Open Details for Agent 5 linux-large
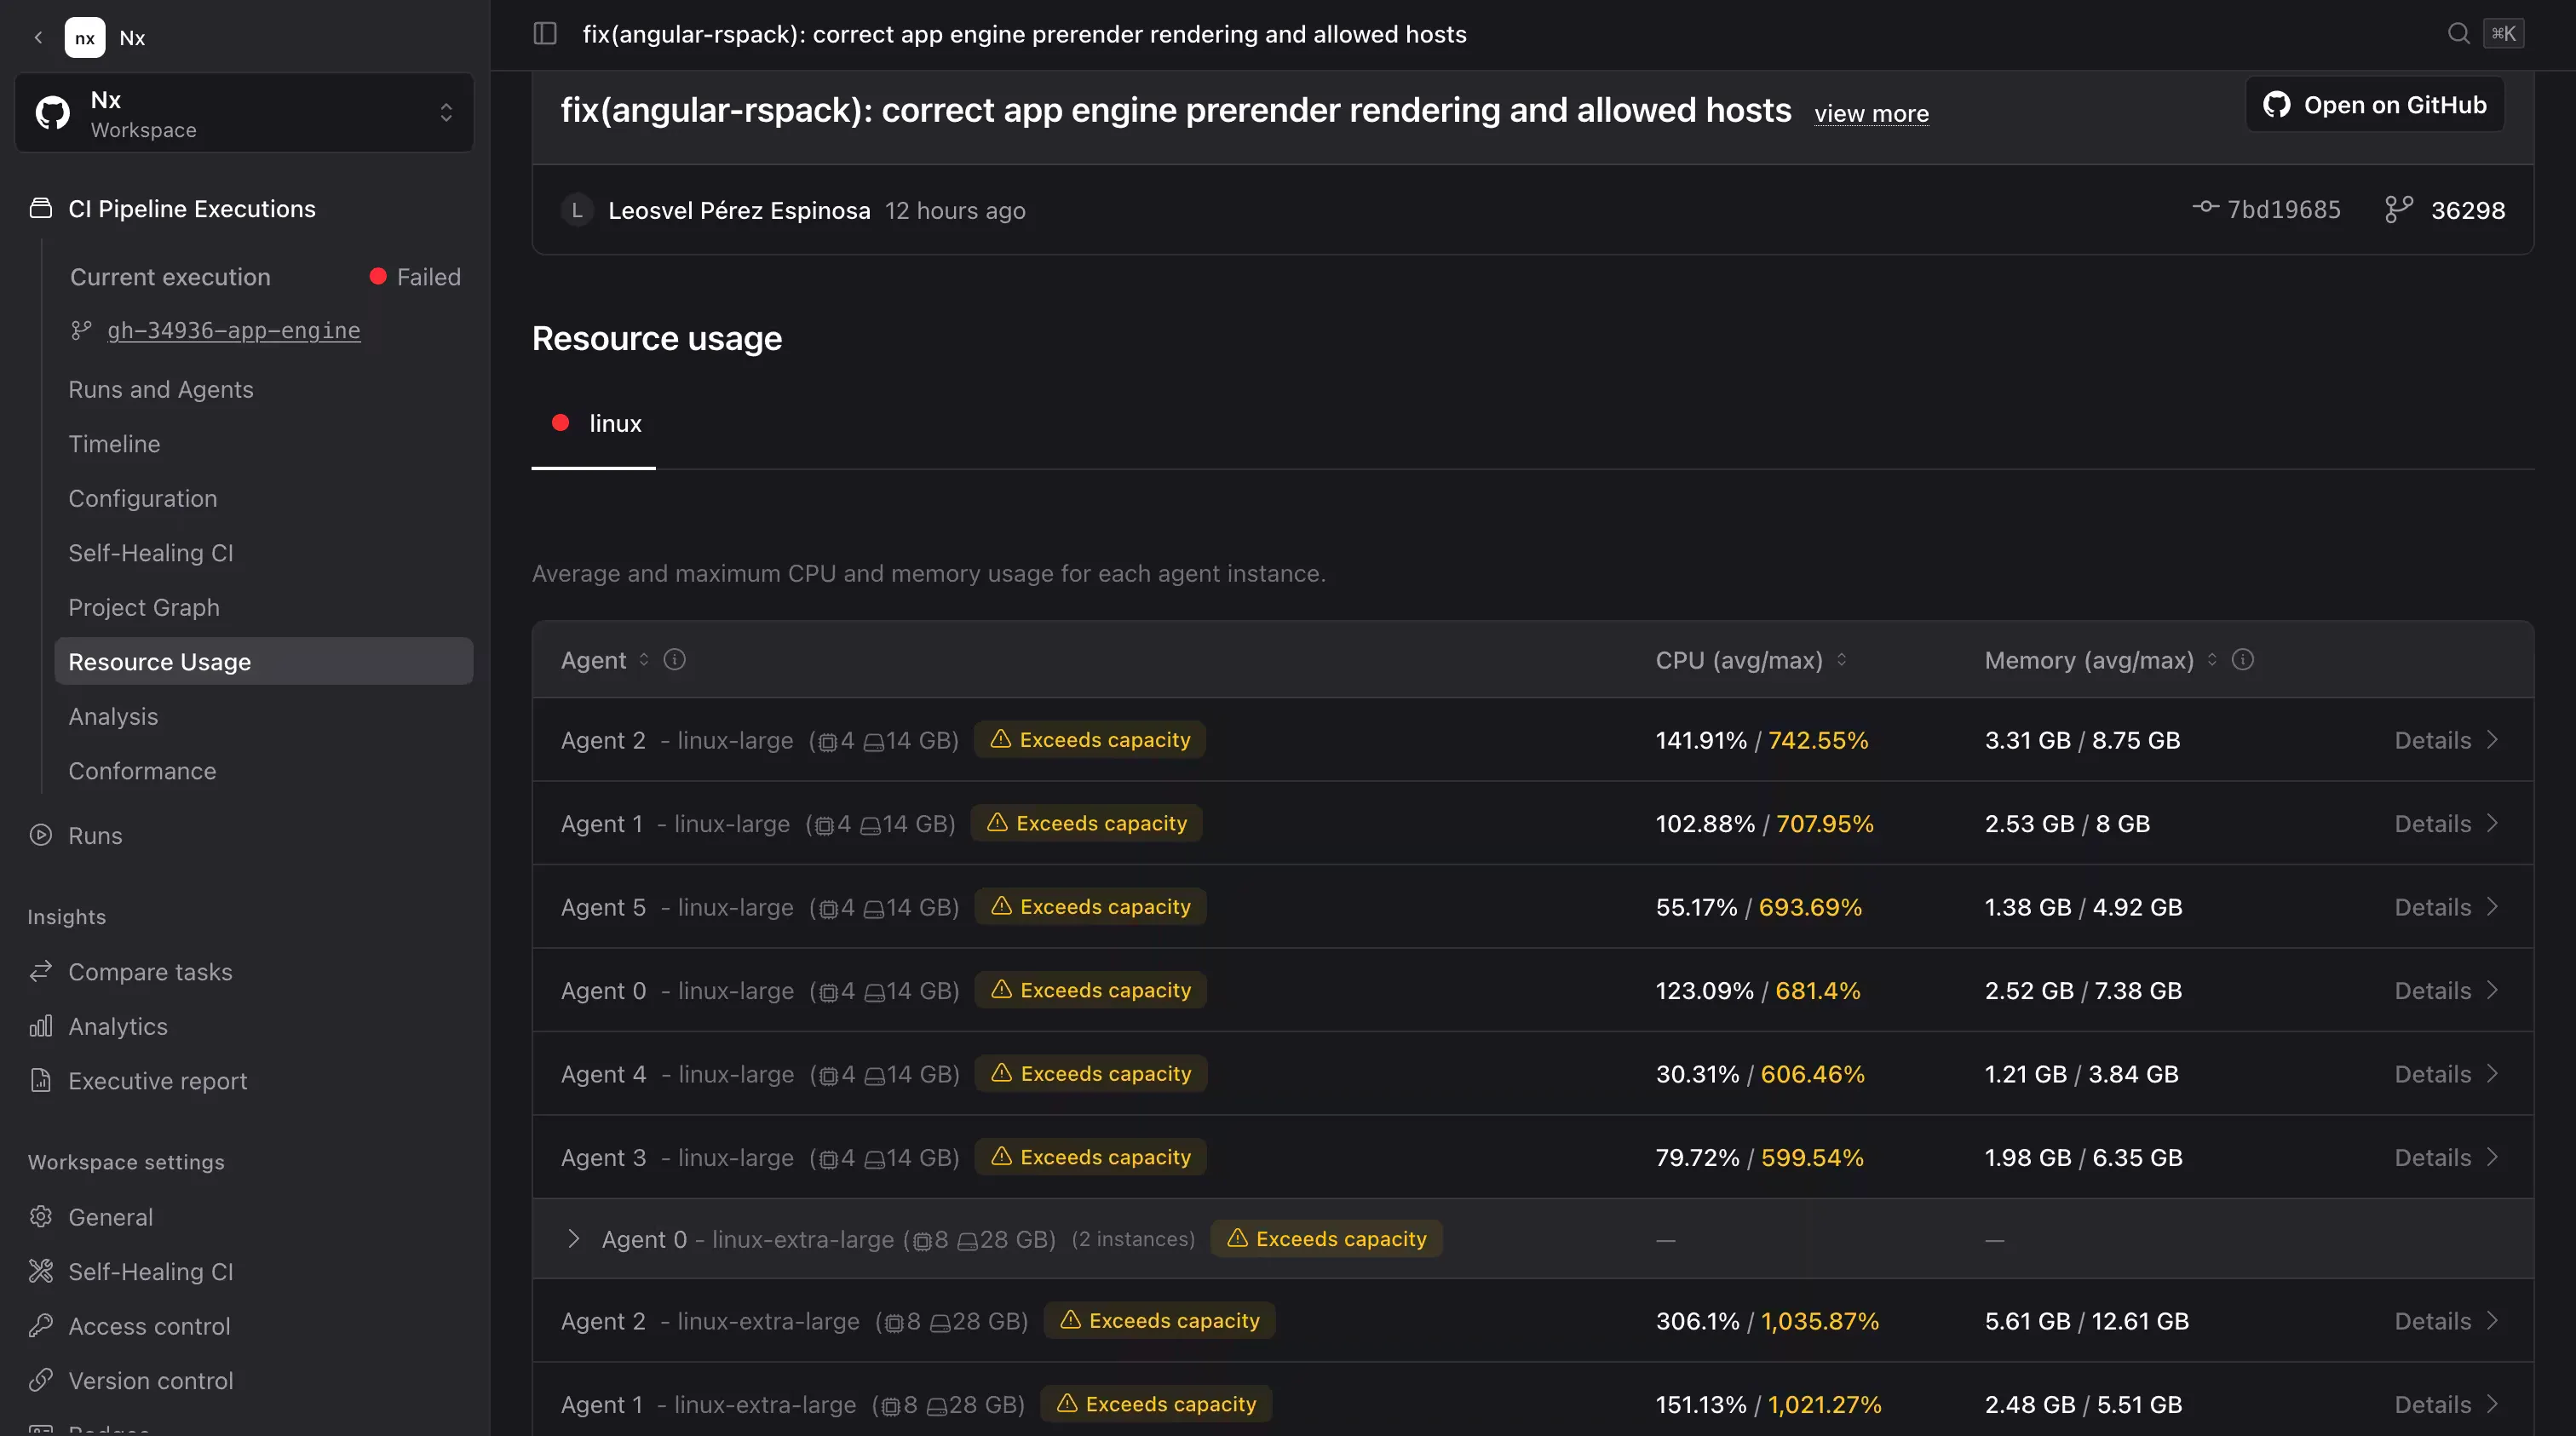The width and height of the screenshot is (2576, 1436). 2446,907
